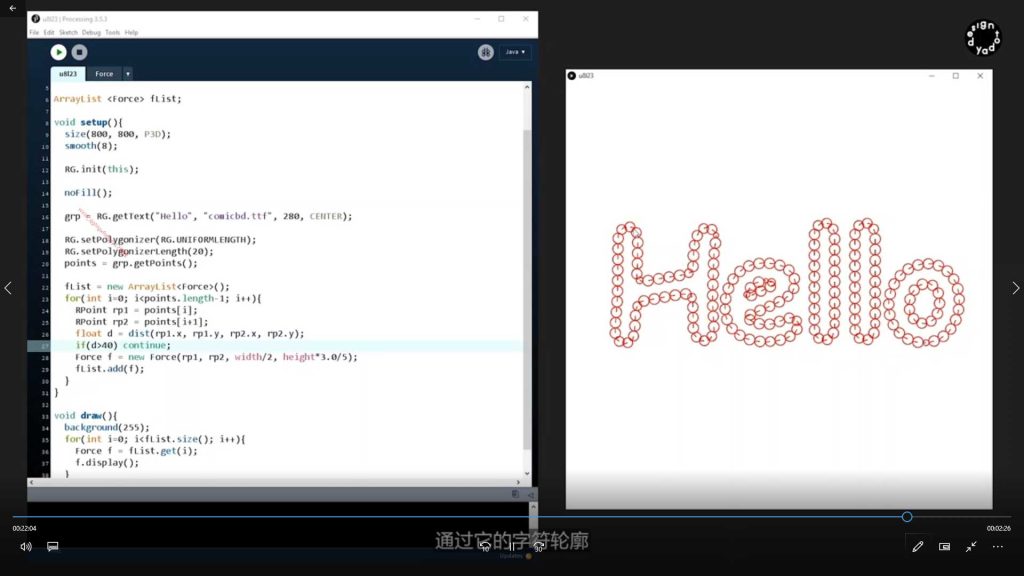Exit fullscreen video mode
Screen dimensions: 1024x576
point(971,547)
